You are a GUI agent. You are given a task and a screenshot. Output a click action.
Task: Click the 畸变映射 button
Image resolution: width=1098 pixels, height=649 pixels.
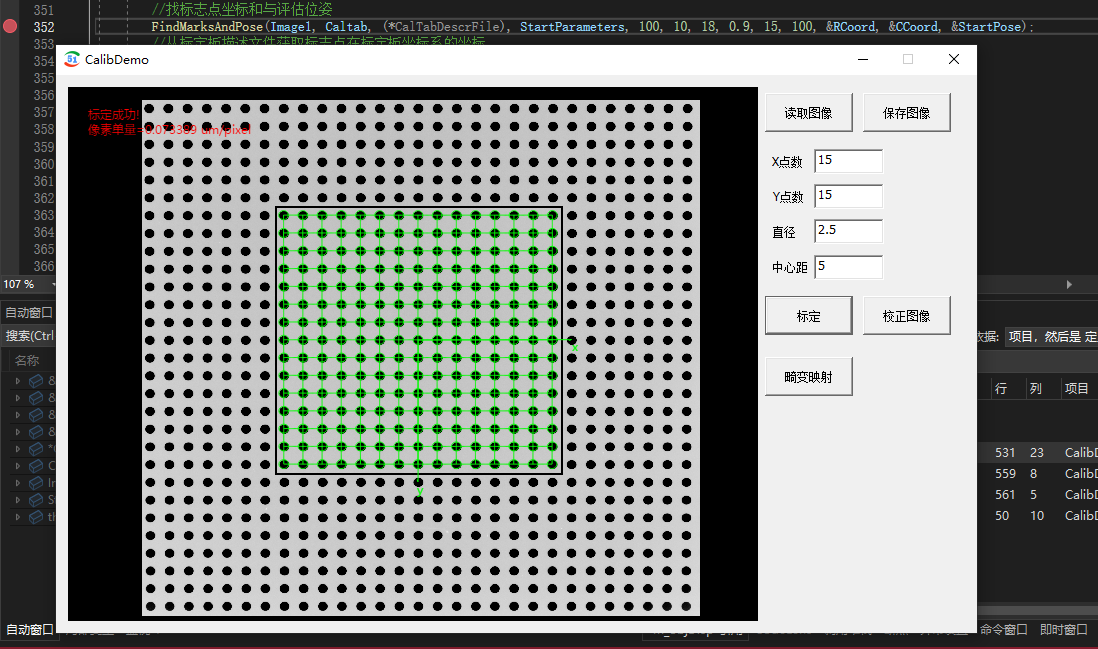tap(808, 377)
